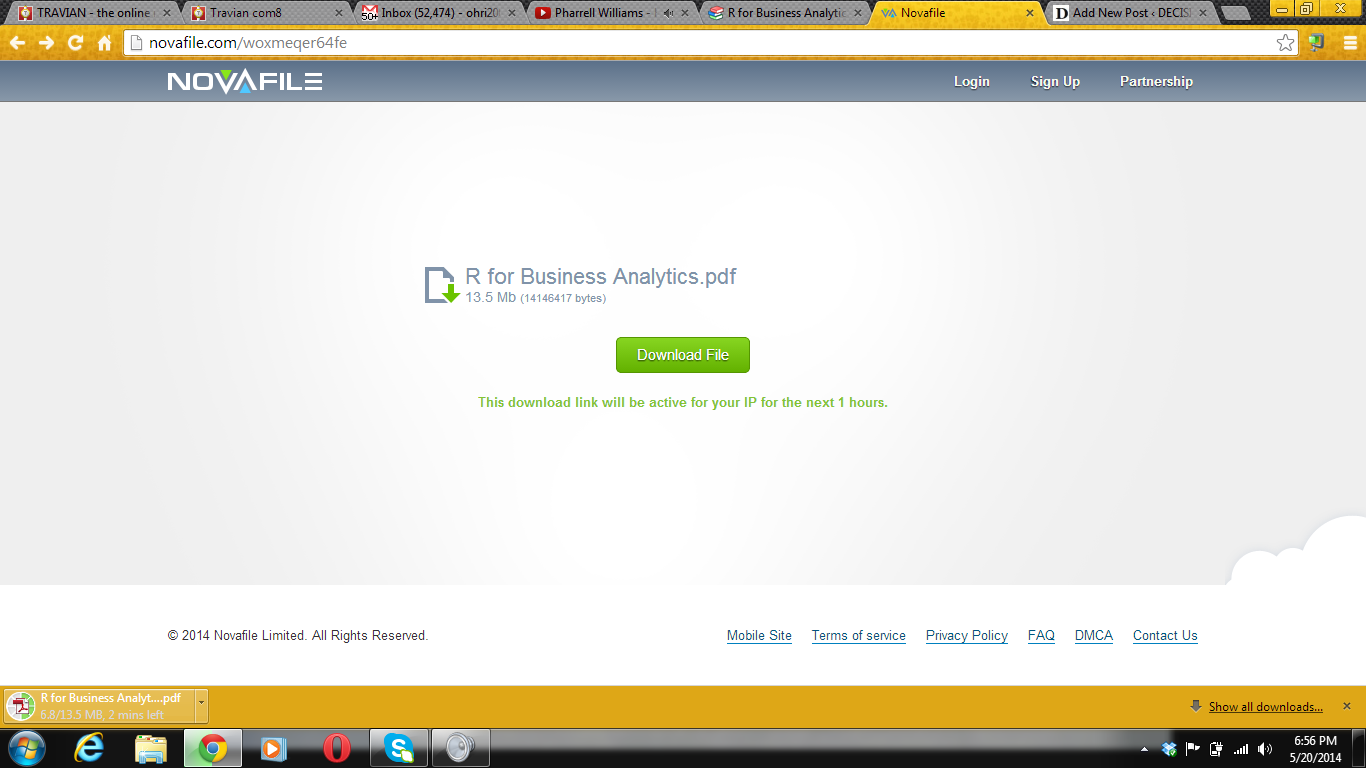Click the browser forward arrow

coord(47,43)
